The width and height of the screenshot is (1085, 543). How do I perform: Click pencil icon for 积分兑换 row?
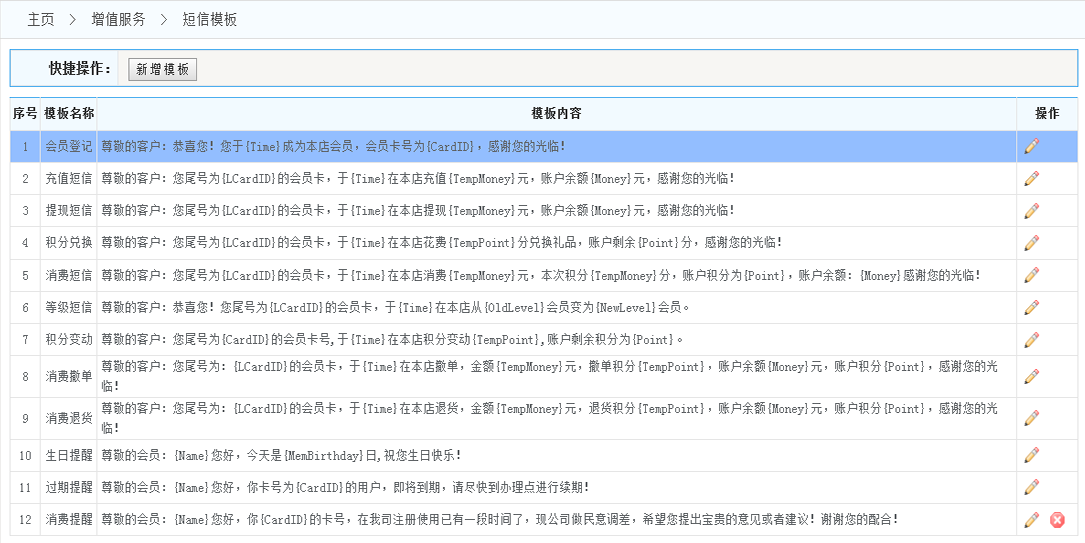pyautogui.click(x=1032, y=243)
